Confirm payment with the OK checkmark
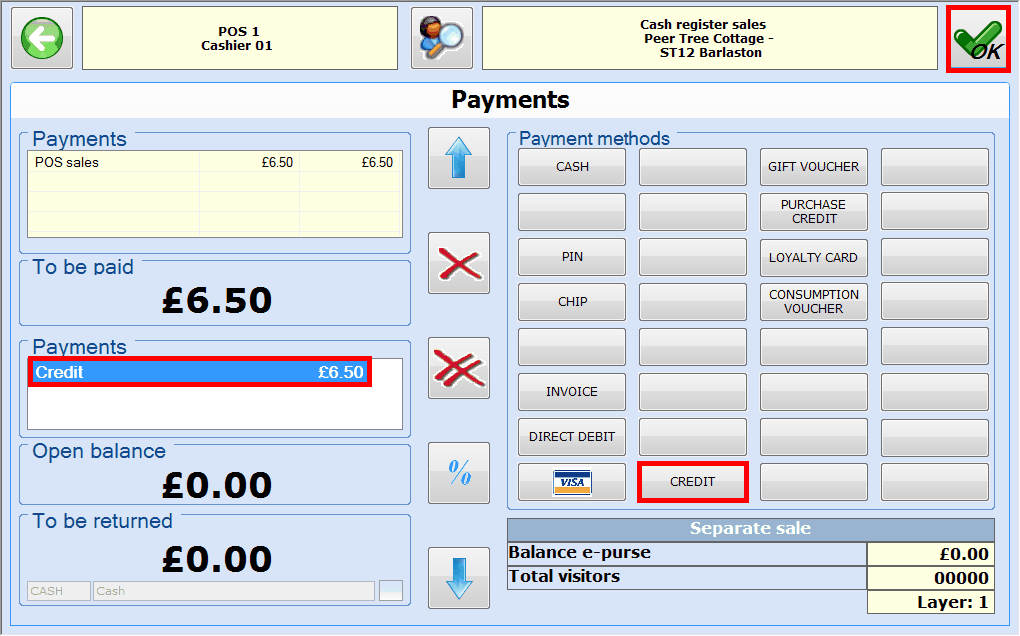The width and height of the screenshot is (1020, 636). coord(978,40)
